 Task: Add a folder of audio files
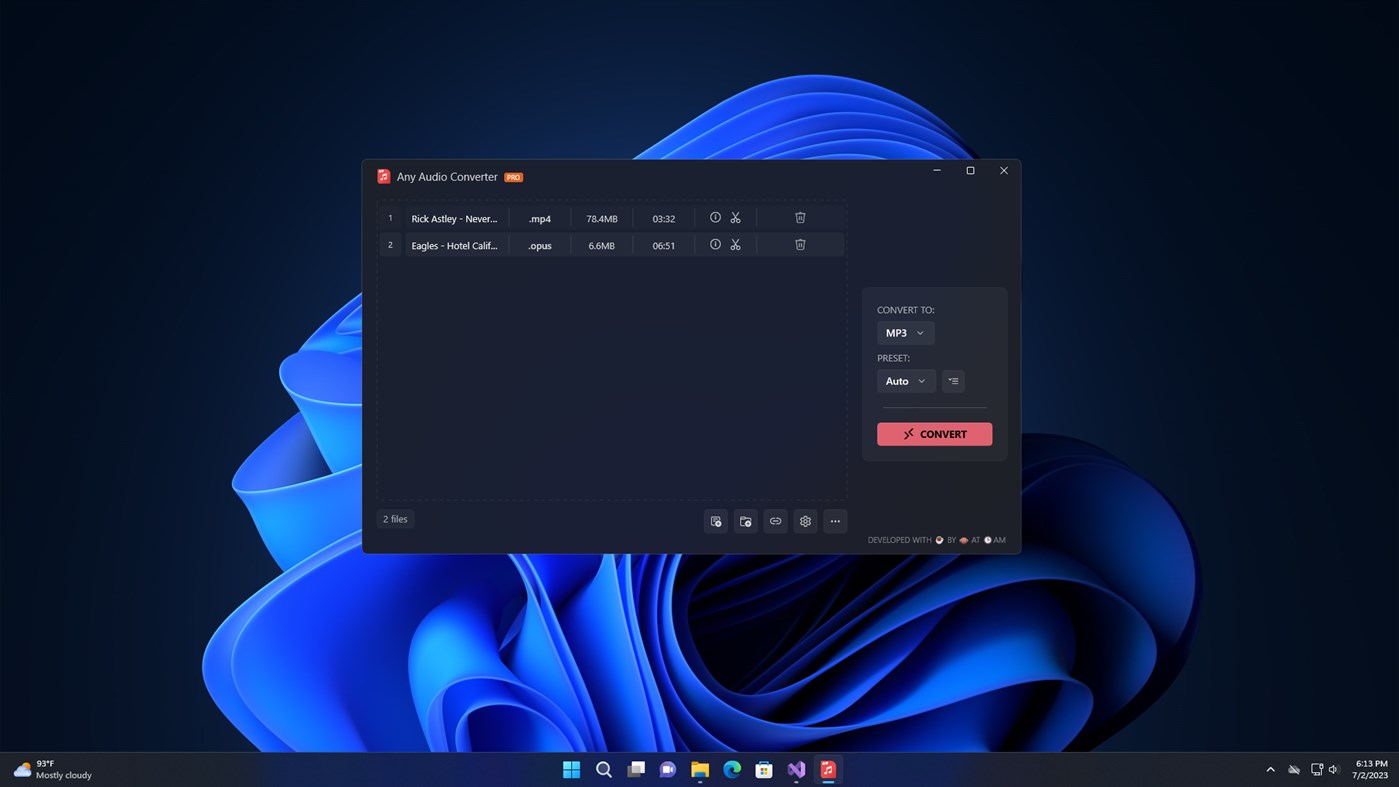click(x=745, y=521)
